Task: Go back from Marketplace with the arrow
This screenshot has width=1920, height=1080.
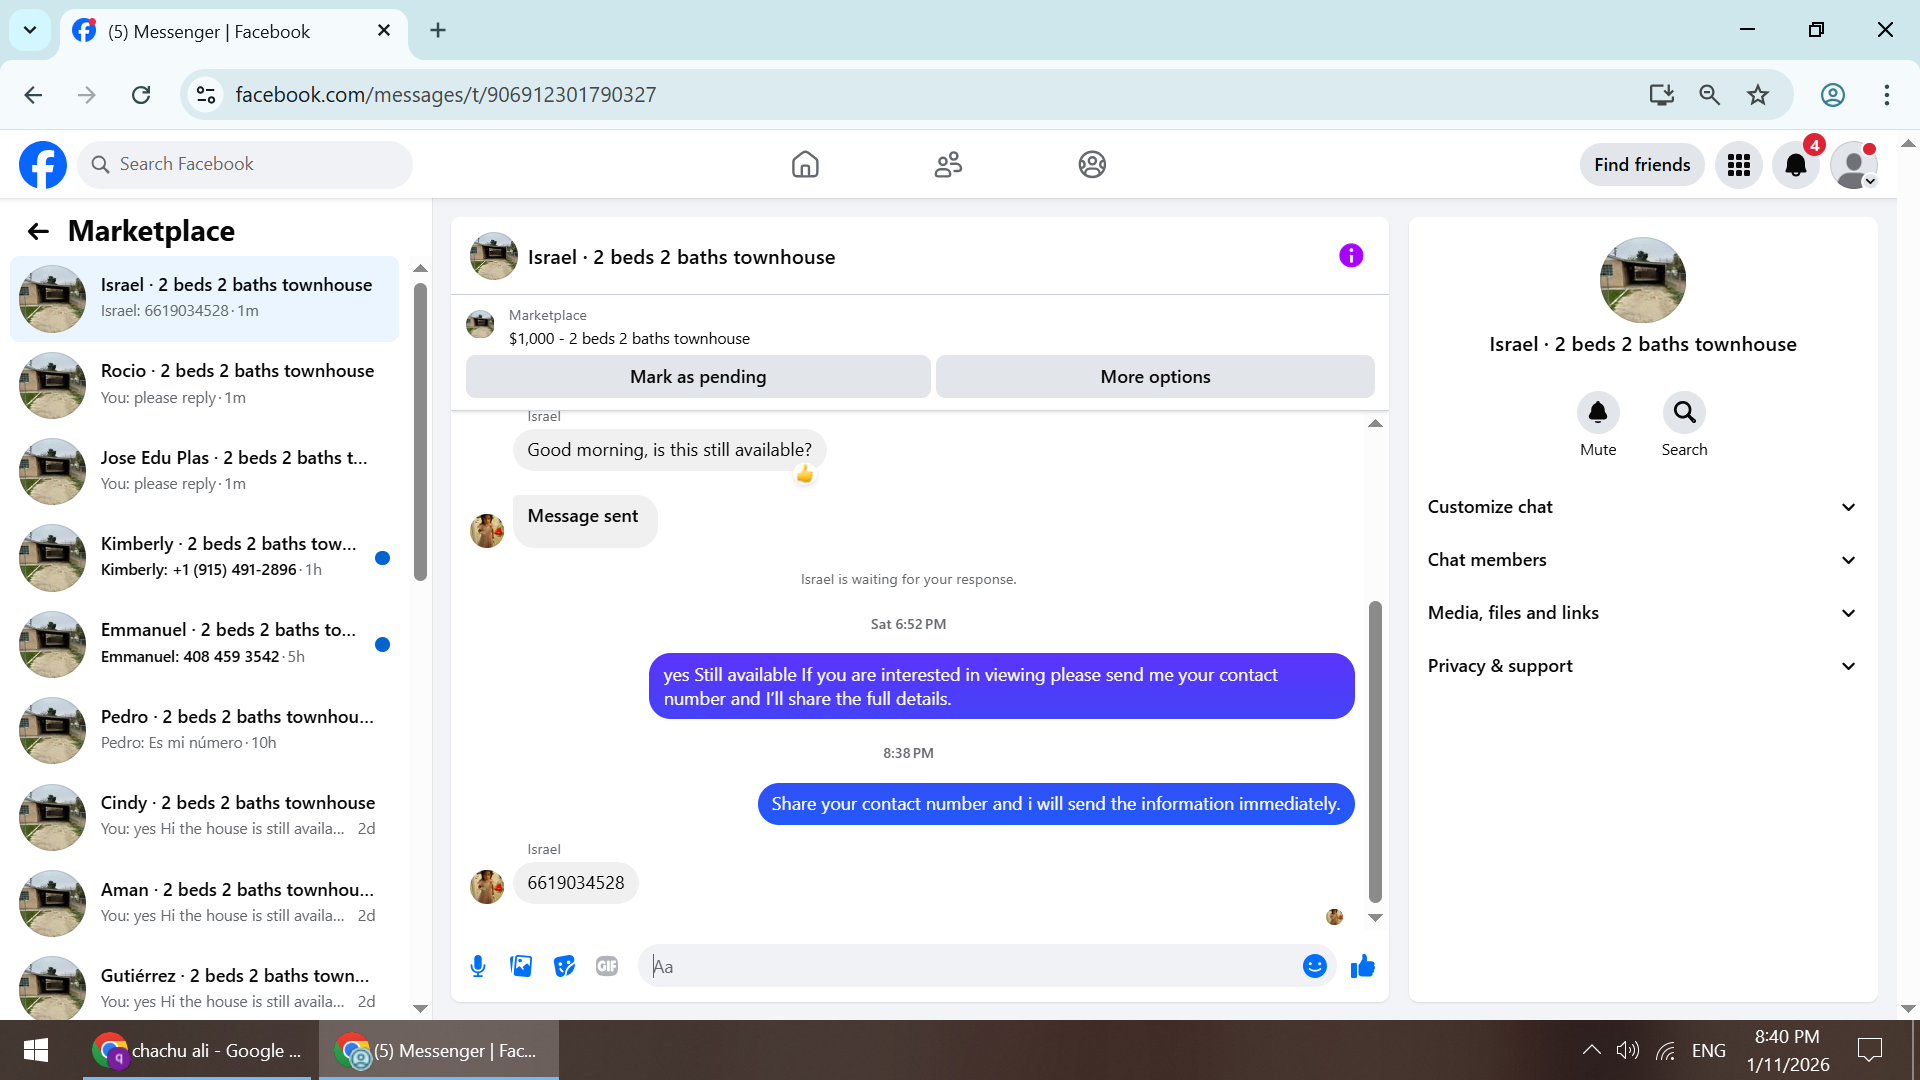Action: click(x=38, y=232)
